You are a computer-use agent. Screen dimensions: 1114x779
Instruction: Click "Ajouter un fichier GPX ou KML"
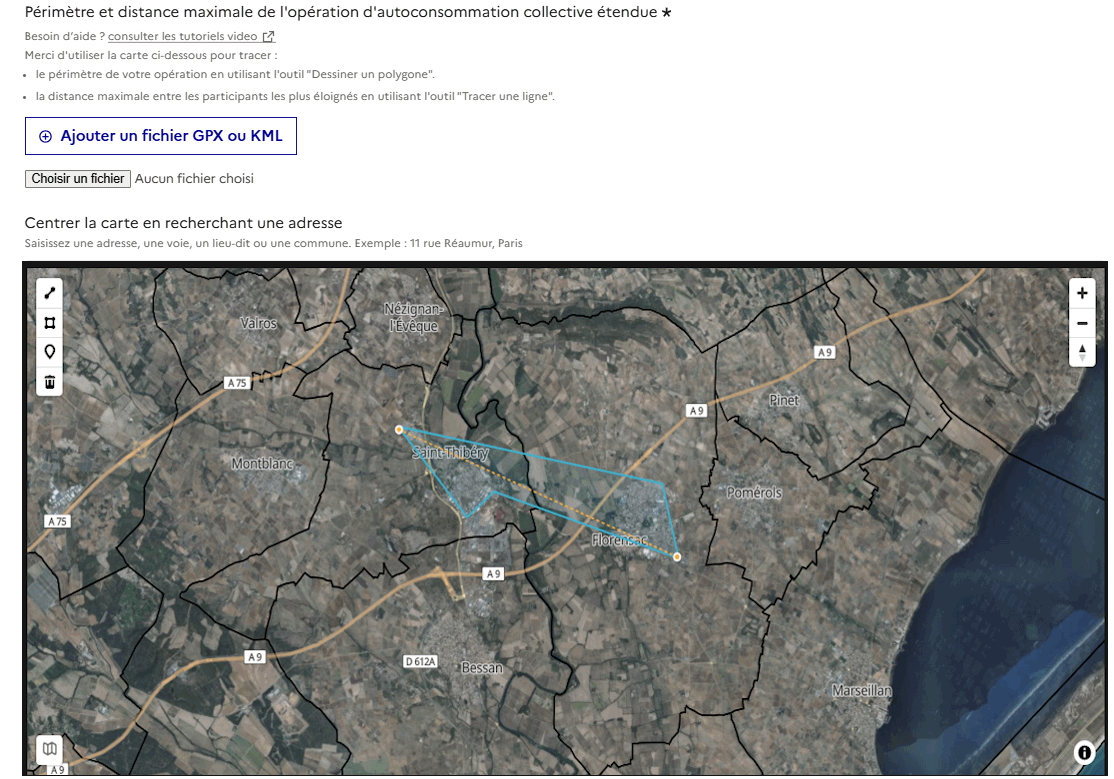[160, 135]
